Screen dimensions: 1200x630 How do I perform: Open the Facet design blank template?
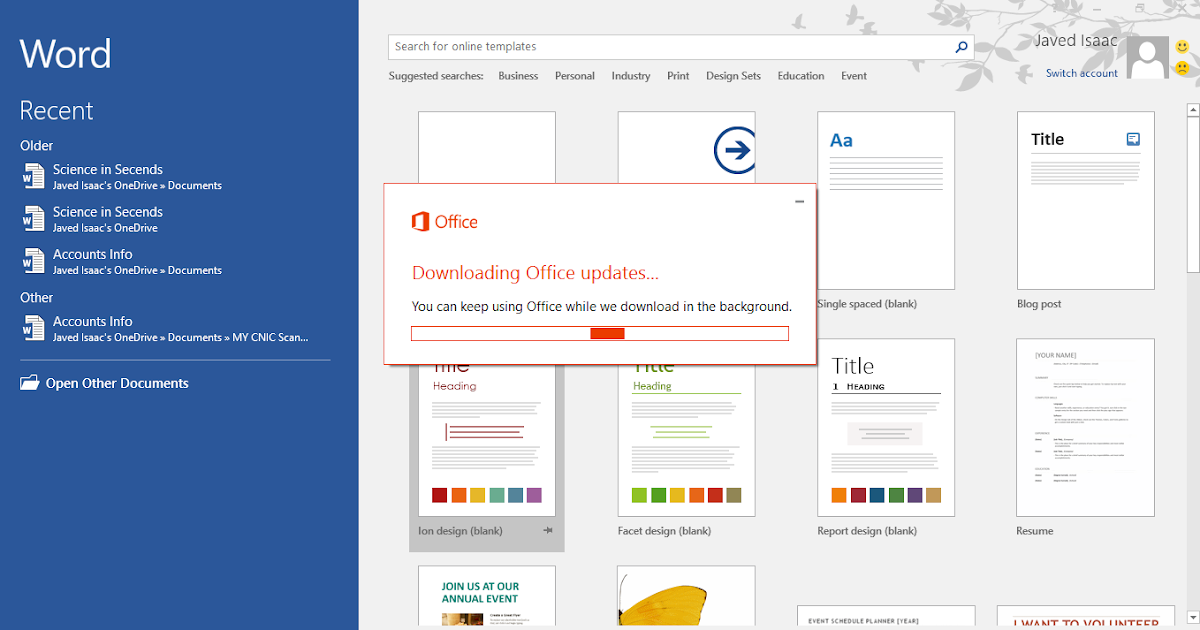click(686, 440)
